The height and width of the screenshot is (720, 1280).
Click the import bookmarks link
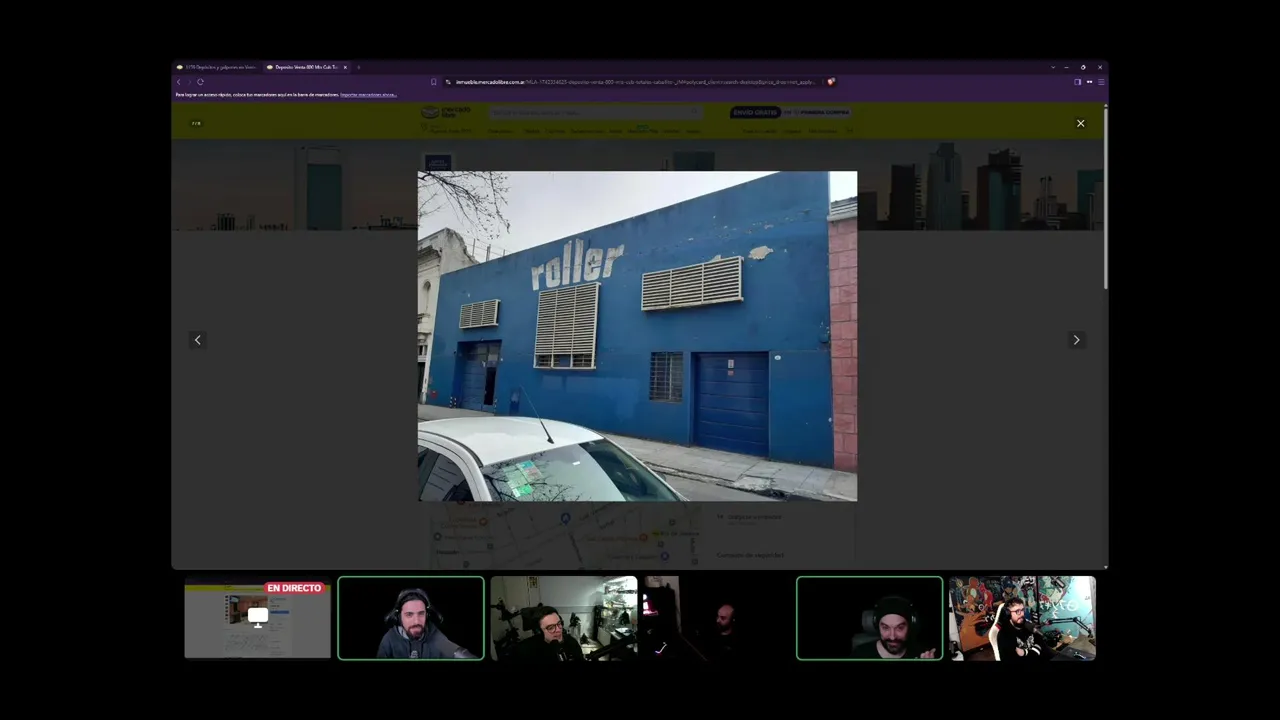pos(368,95)
